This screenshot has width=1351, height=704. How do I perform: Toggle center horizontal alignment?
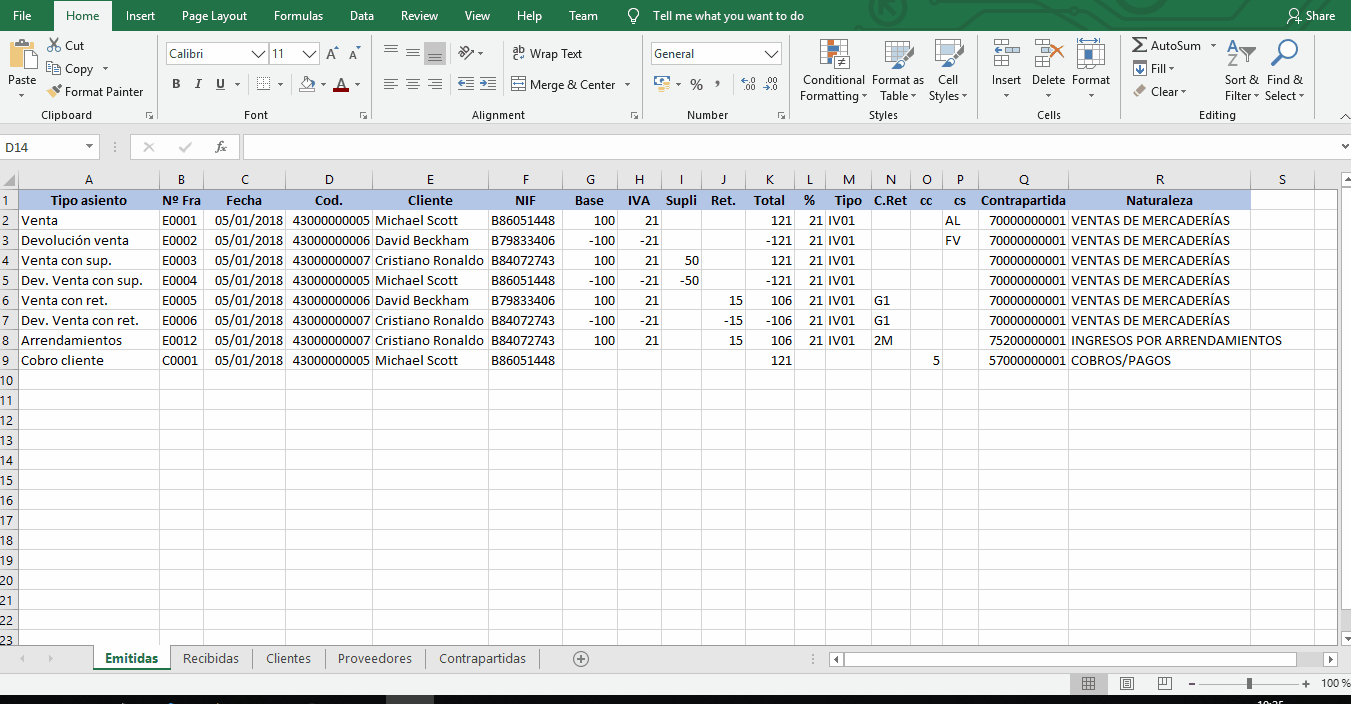tap(413, 84)
